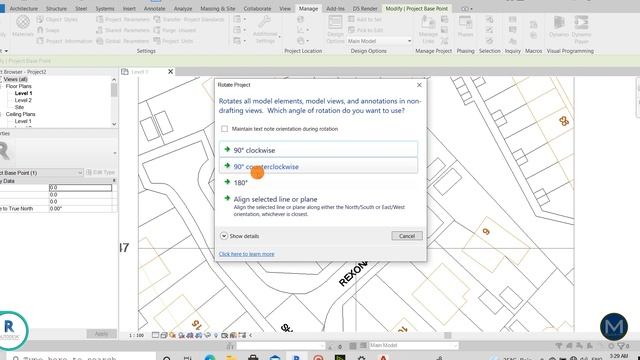Image resolution: width=640 pixels, height=360 pixels.
Task: Open Shared Parameters
Action: coord(123,30)
